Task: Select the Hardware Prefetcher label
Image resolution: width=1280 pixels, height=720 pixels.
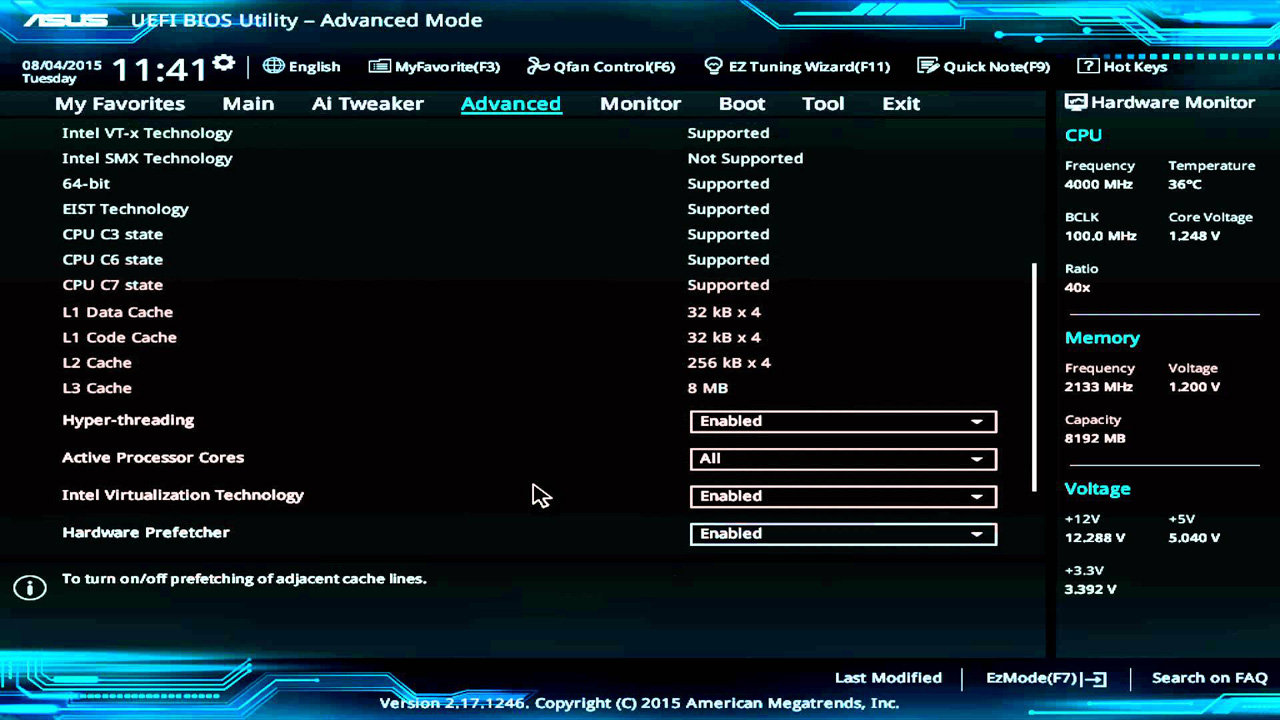Action: click(146, 532)
